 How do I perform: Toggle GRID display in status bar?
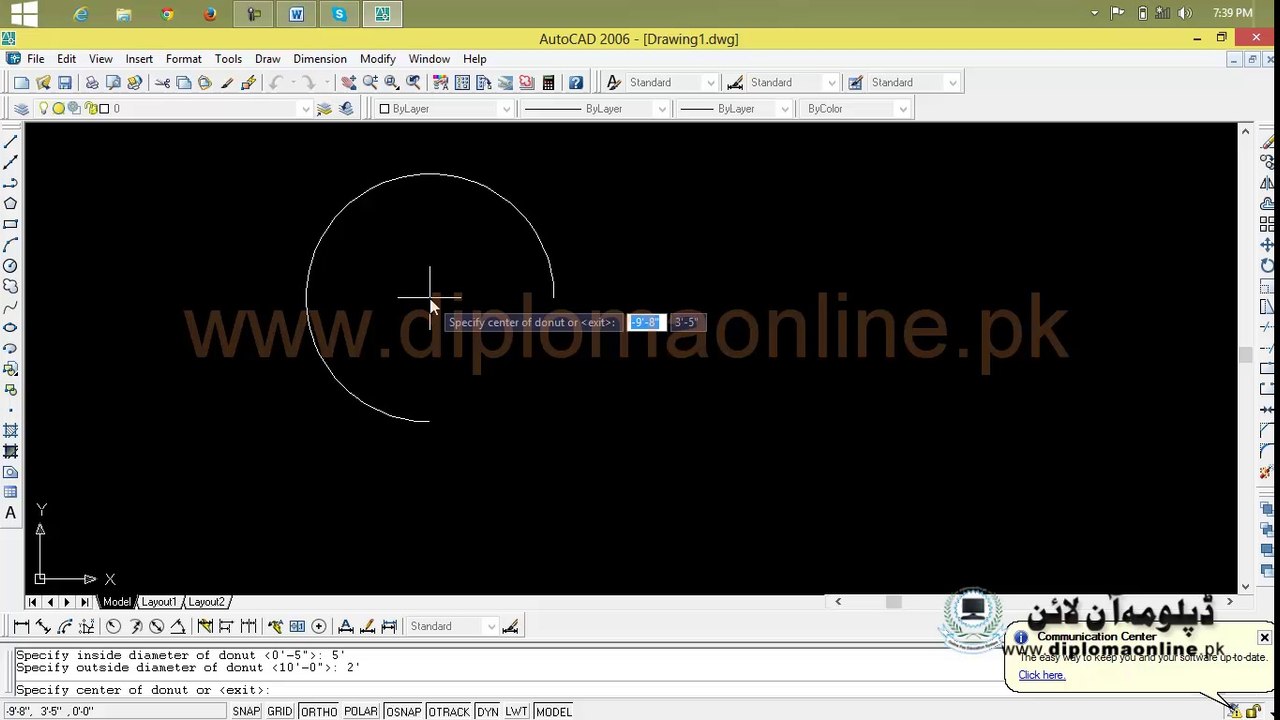coord(280,712)
